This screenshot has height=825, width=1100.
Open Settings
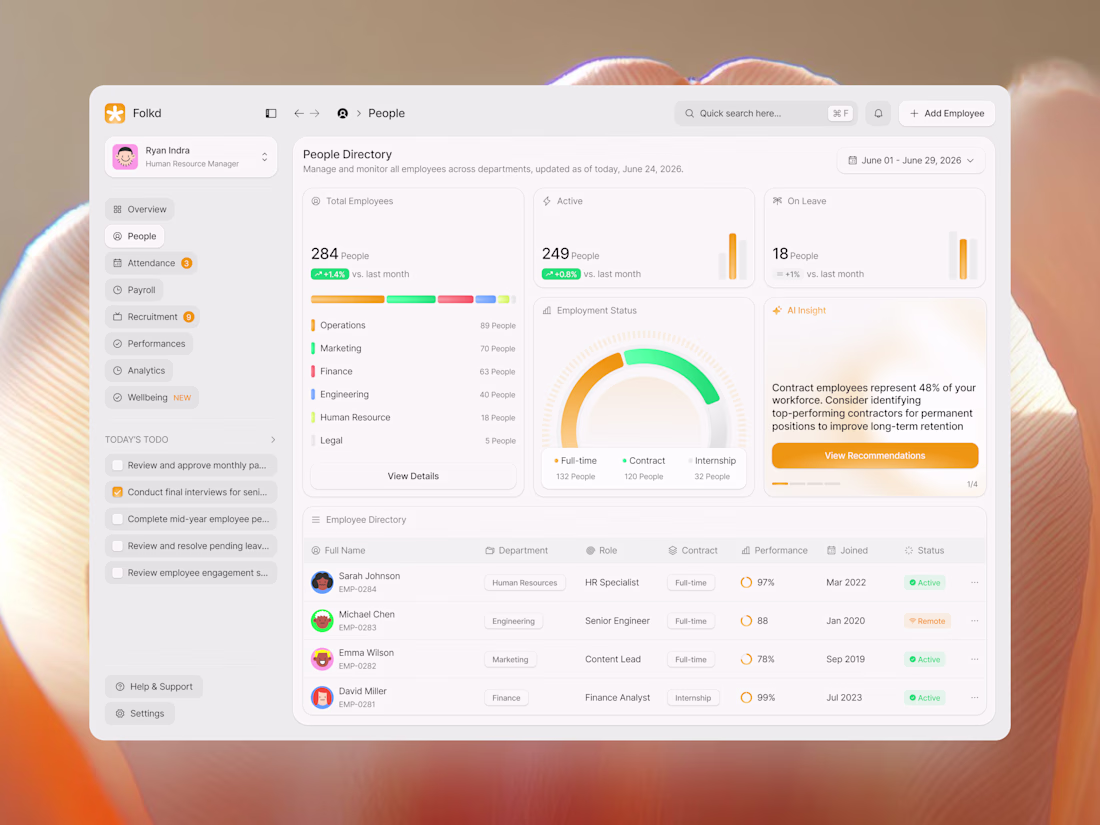(x=140, y=713)
